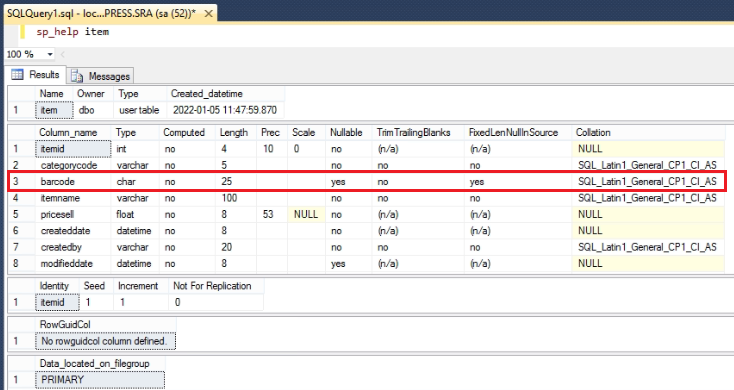
Task: Click the Prec value 10 for itemid
Action: pos(272,149)
